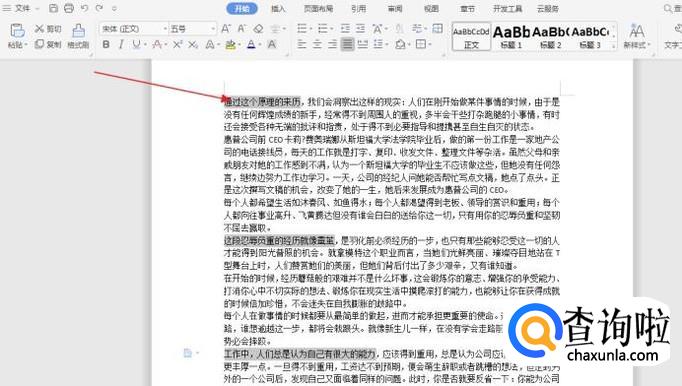Click the Cut (剪切) scissors icon
The height and width of the screenshot is (386, 682).
tap(40, 29)
